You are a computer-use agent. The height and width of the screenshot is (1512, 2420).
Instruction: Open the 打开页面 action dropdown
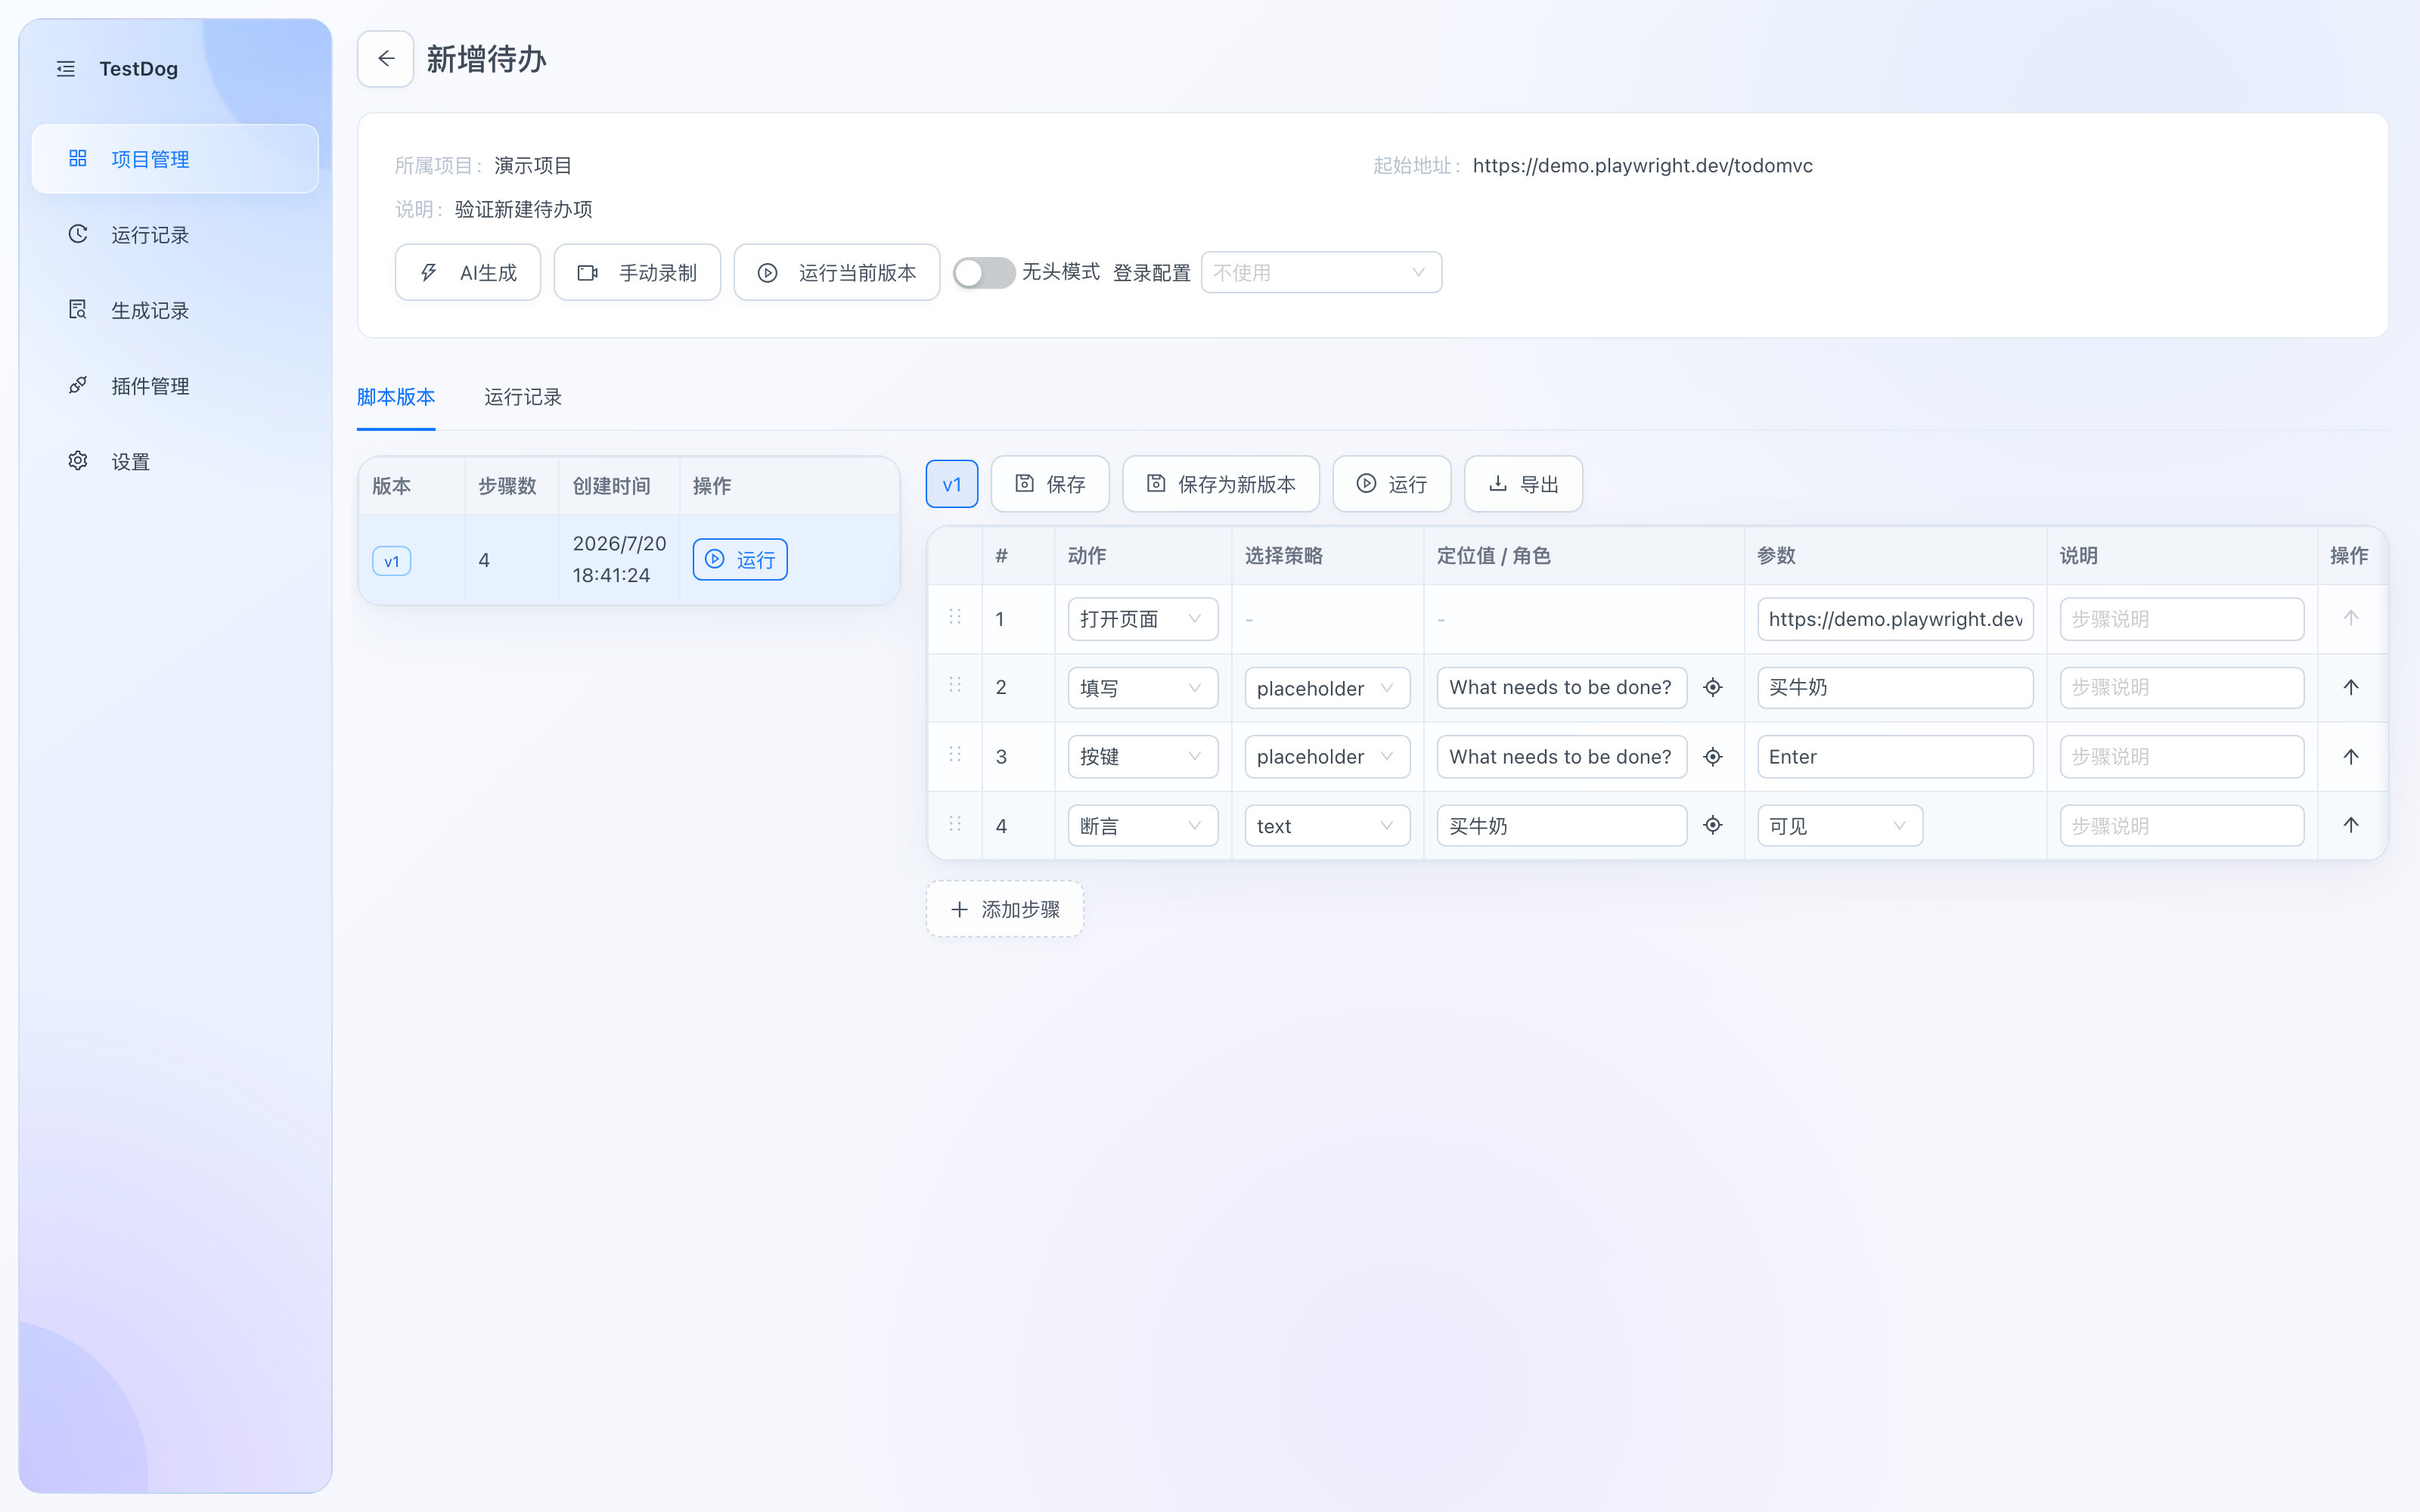(1143, 619)
